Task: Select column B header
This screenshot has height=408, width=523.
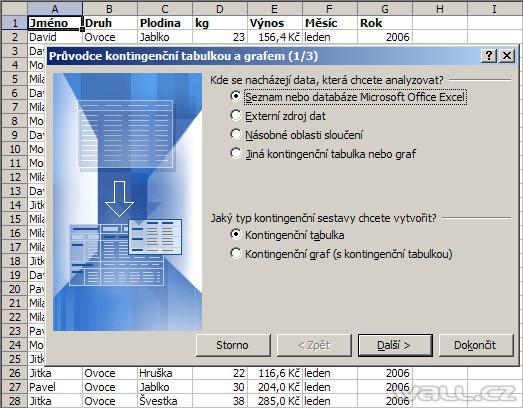Action: click(110, 9)
